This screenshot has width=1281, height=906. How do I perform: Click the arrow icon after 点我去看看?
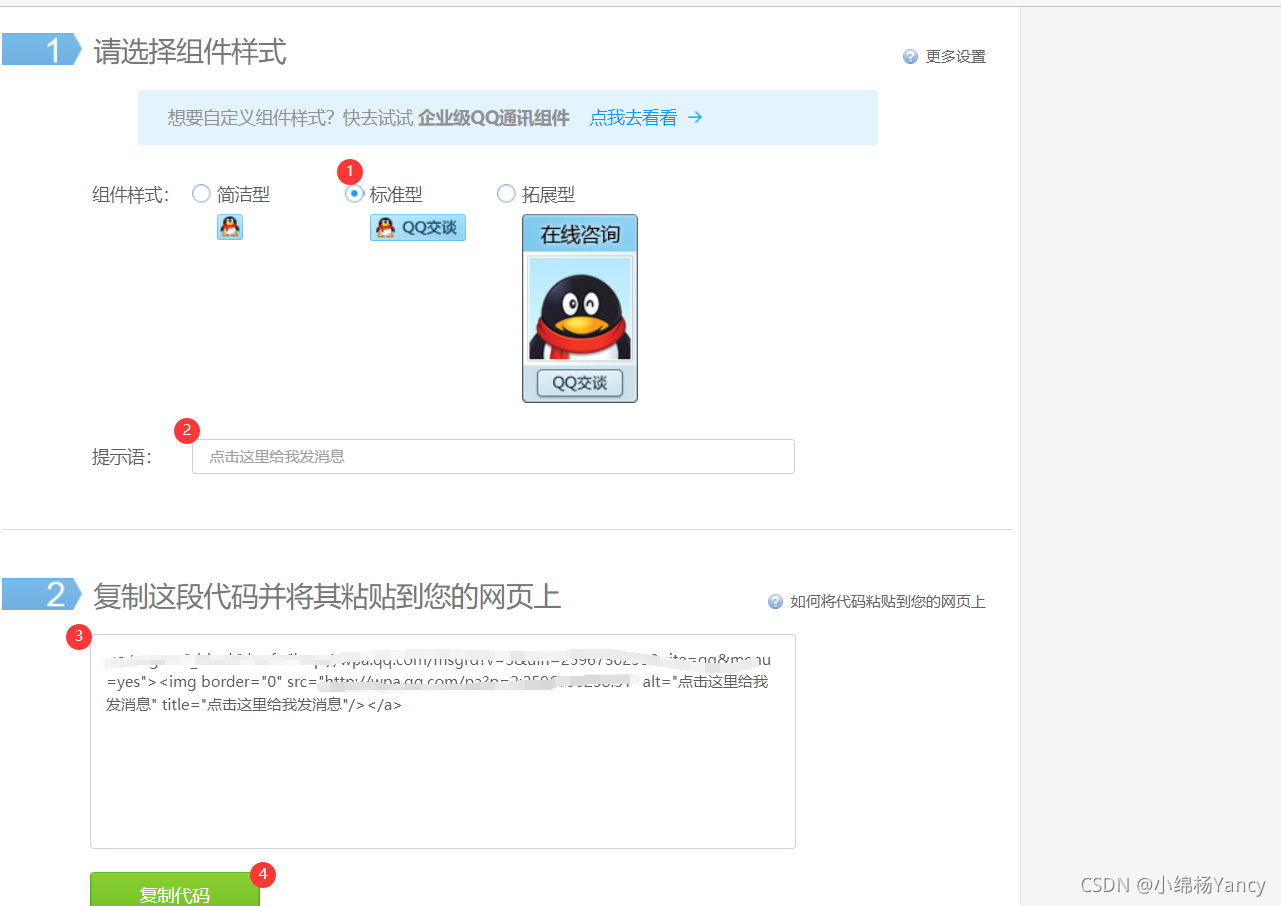coord(695,118)
